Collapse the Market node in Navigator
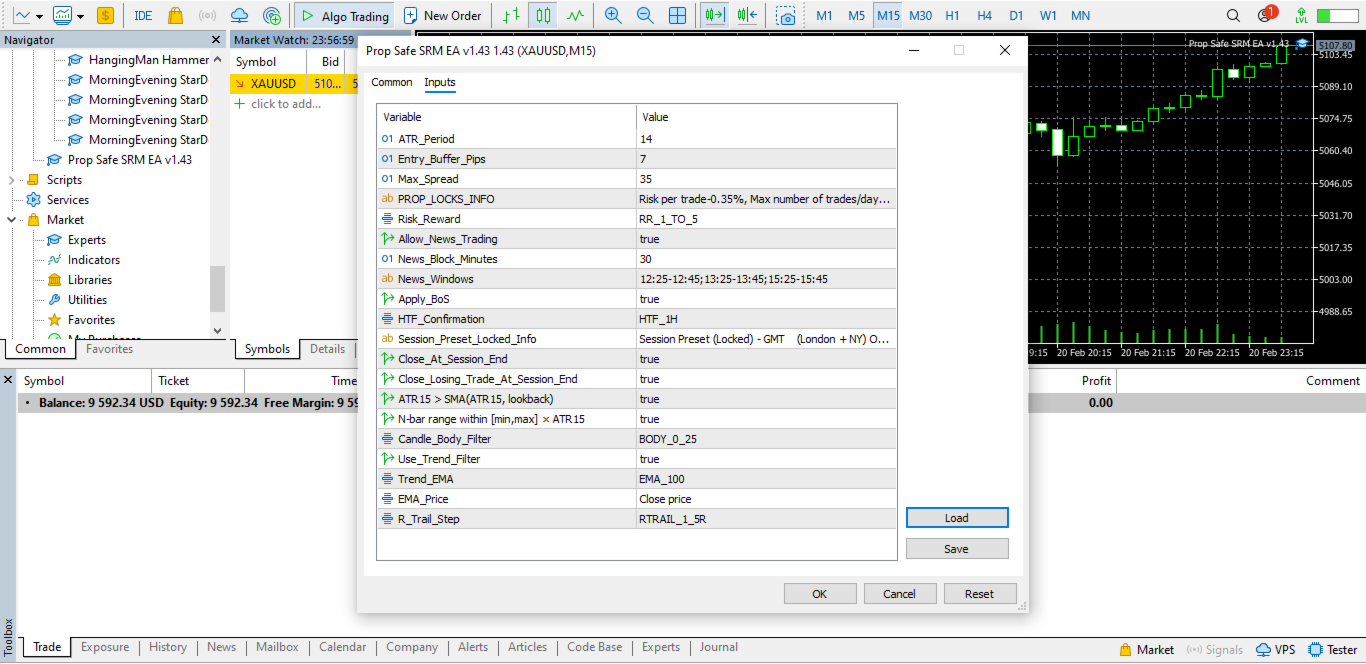 (x=11, y=220)
